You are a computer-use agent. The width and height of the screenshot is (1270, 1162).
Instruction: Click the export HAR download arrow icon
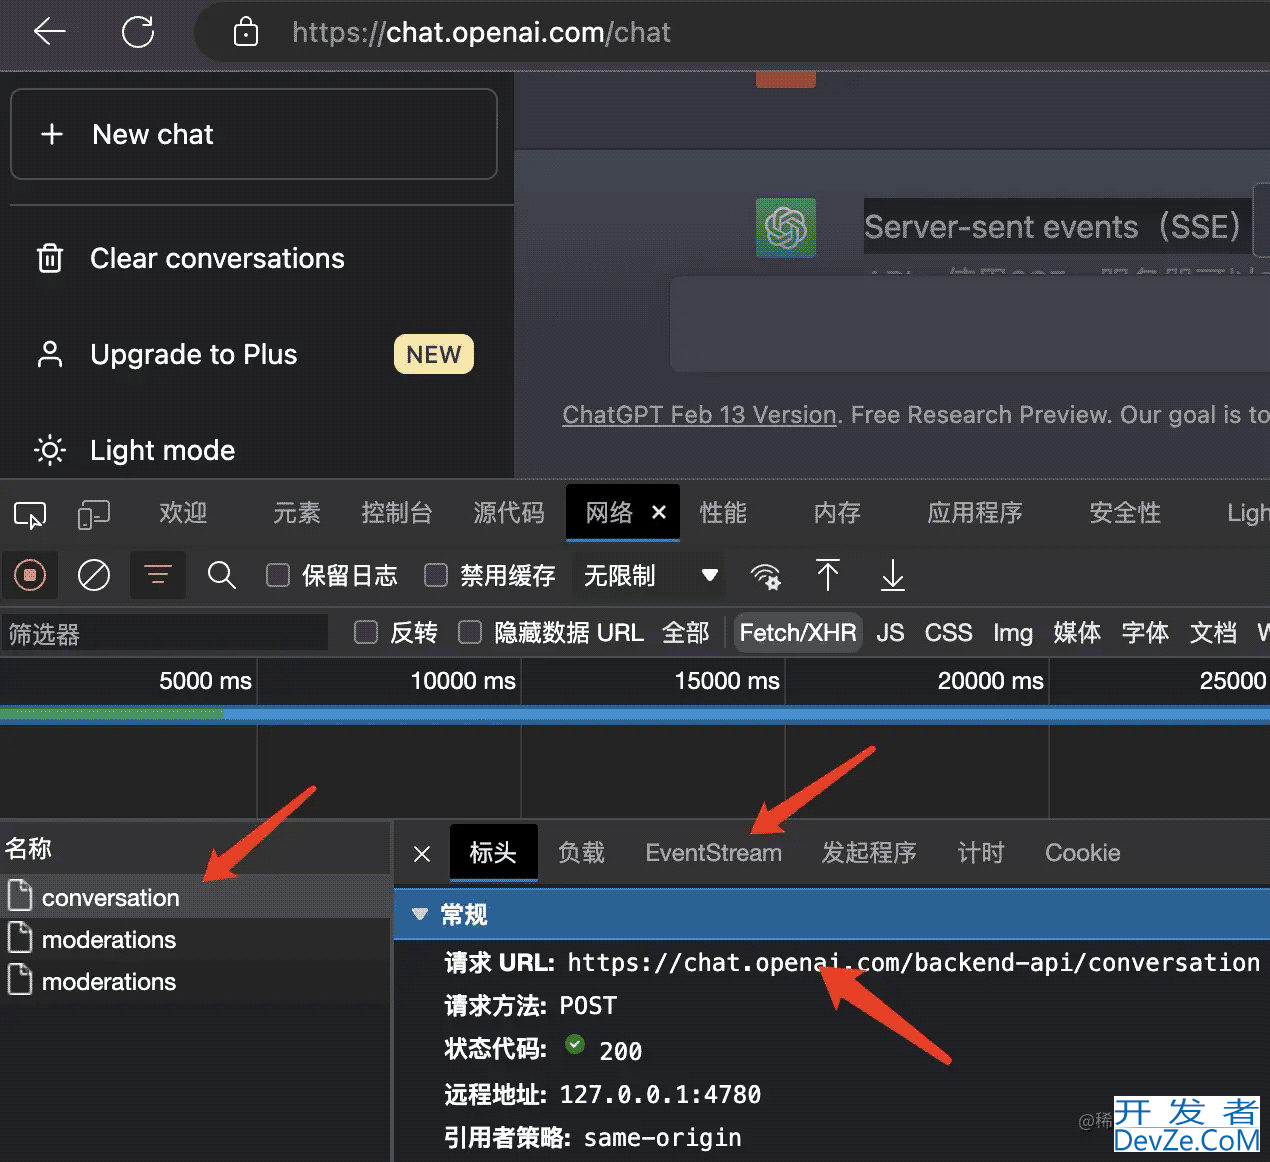pyautogui.click(x=892, y=575)
